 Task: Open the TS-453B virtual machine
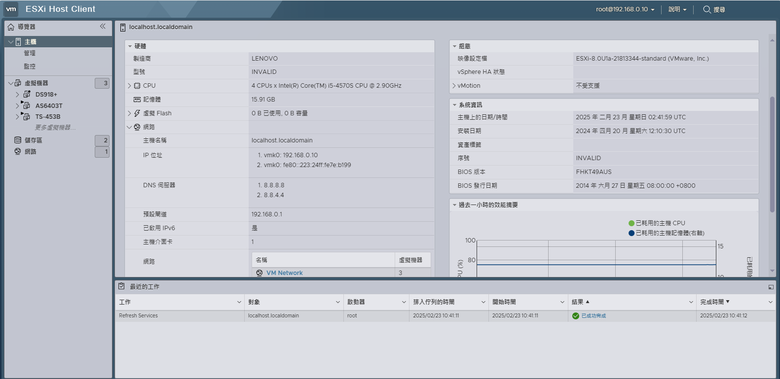coord(48,117)
